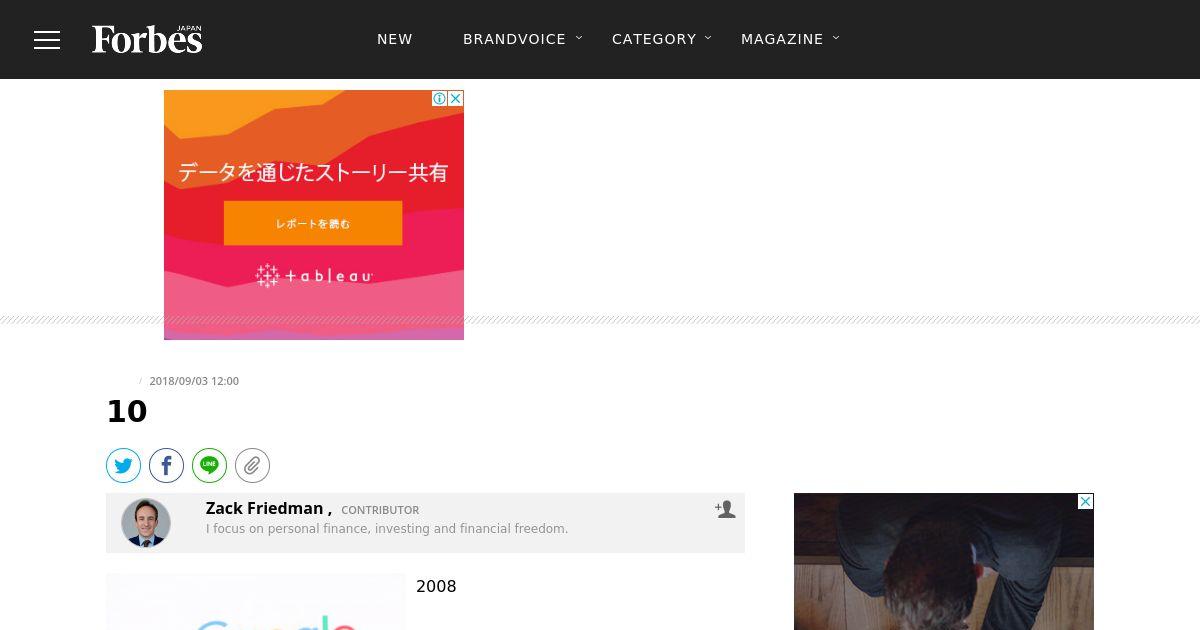Open the hamburger navigation menu

(x=47, y=40)
